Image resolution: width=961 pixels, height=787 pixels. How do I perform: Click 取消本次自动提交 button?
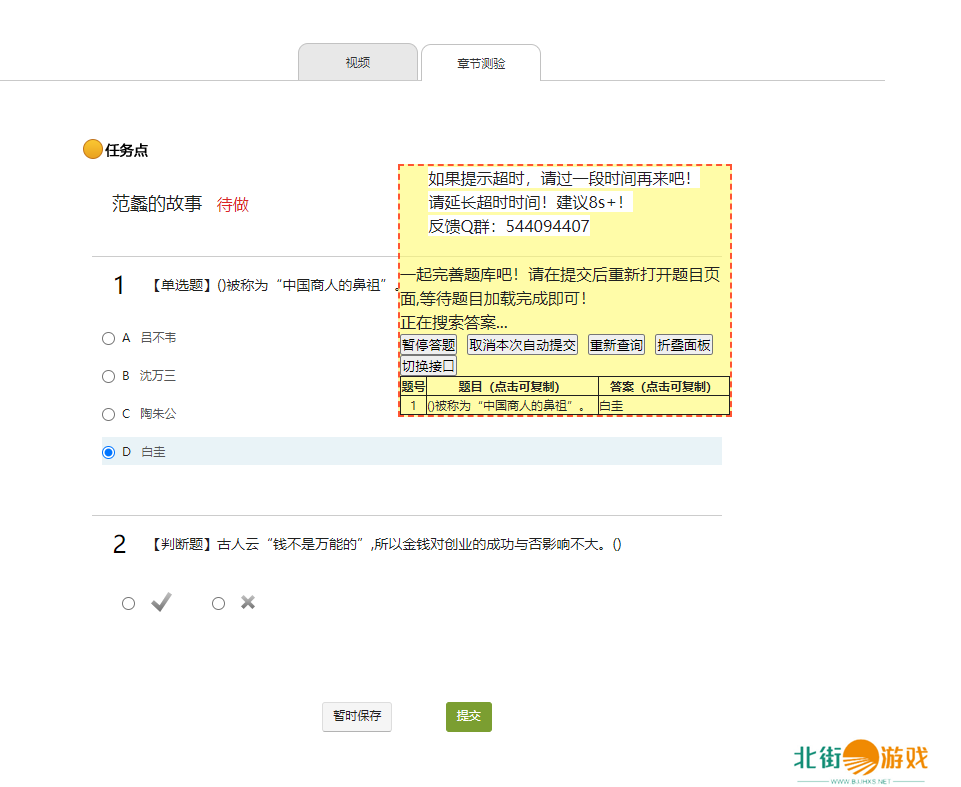(522, 345)
